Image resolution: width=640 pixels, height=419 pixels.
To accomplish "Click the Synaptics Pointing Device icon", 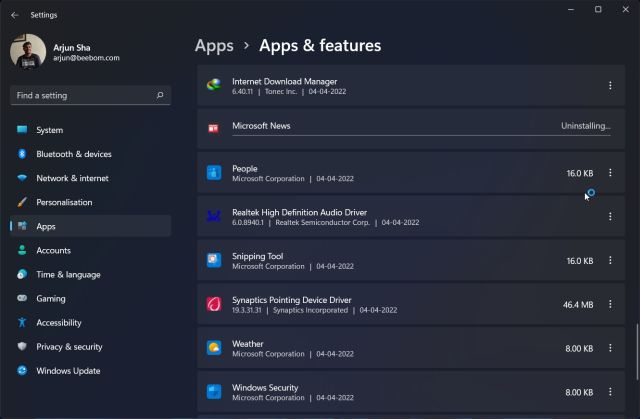I will coord(213,304).
